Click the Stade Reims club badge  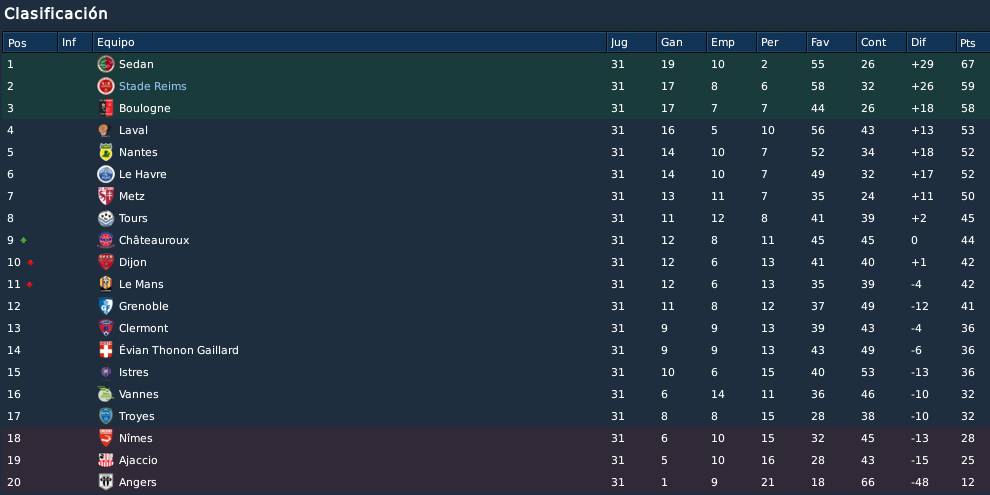105,86
